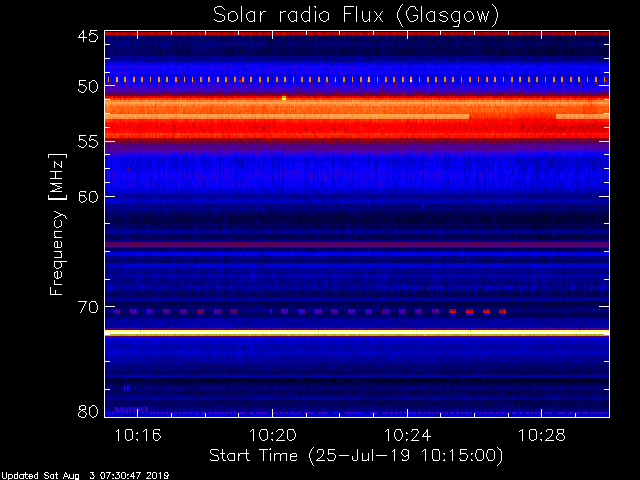Click the bright yellow line below 70 MHz

click(357, 333)
